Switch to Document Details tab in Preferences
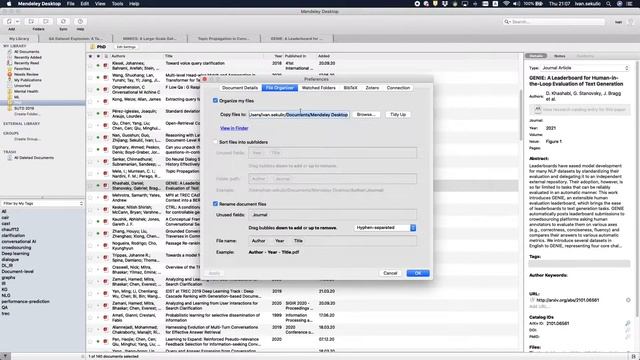This screenshot has height=360, width=640. coord(240,88)
